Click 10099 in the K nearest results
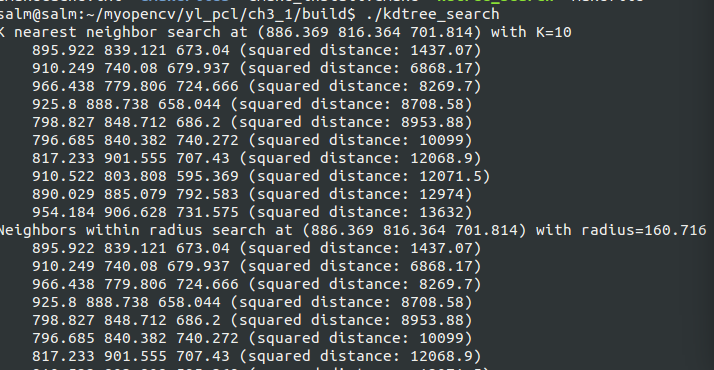This screenshot has width=714, height=370. click(x=441, y=140)
